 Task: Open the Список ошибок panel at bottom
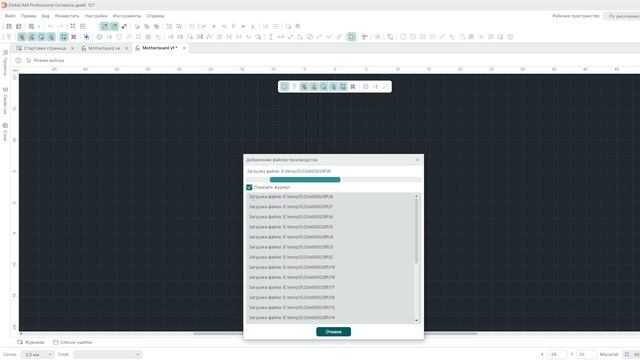[73, 342]
